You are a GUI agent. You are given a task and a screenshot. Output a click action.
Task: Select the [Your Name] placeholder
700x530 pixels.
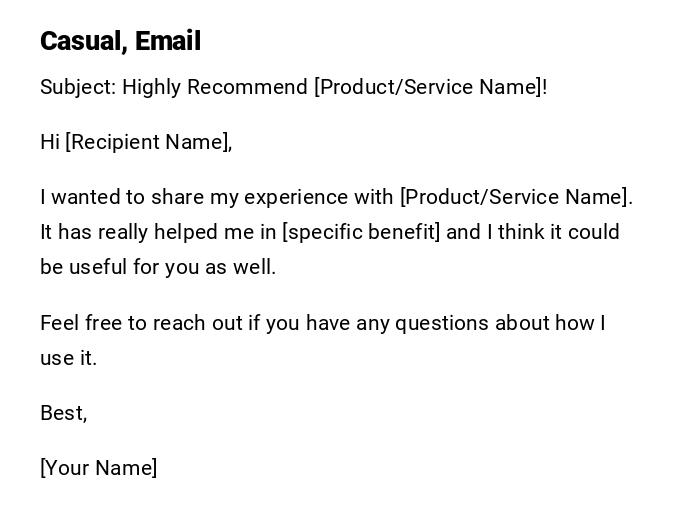pos(99,468)
